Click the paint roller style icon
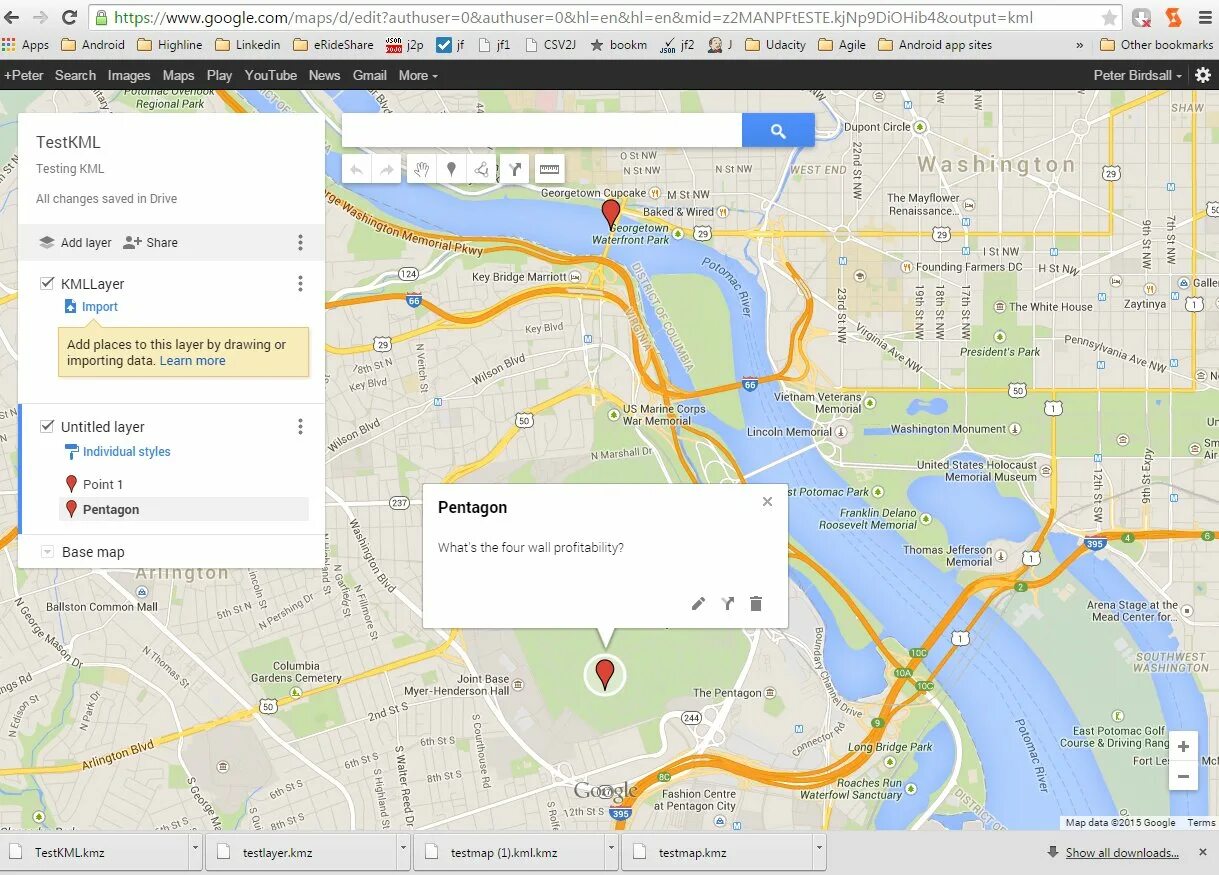The image size is (1219, 875). (x=71, y=452)
